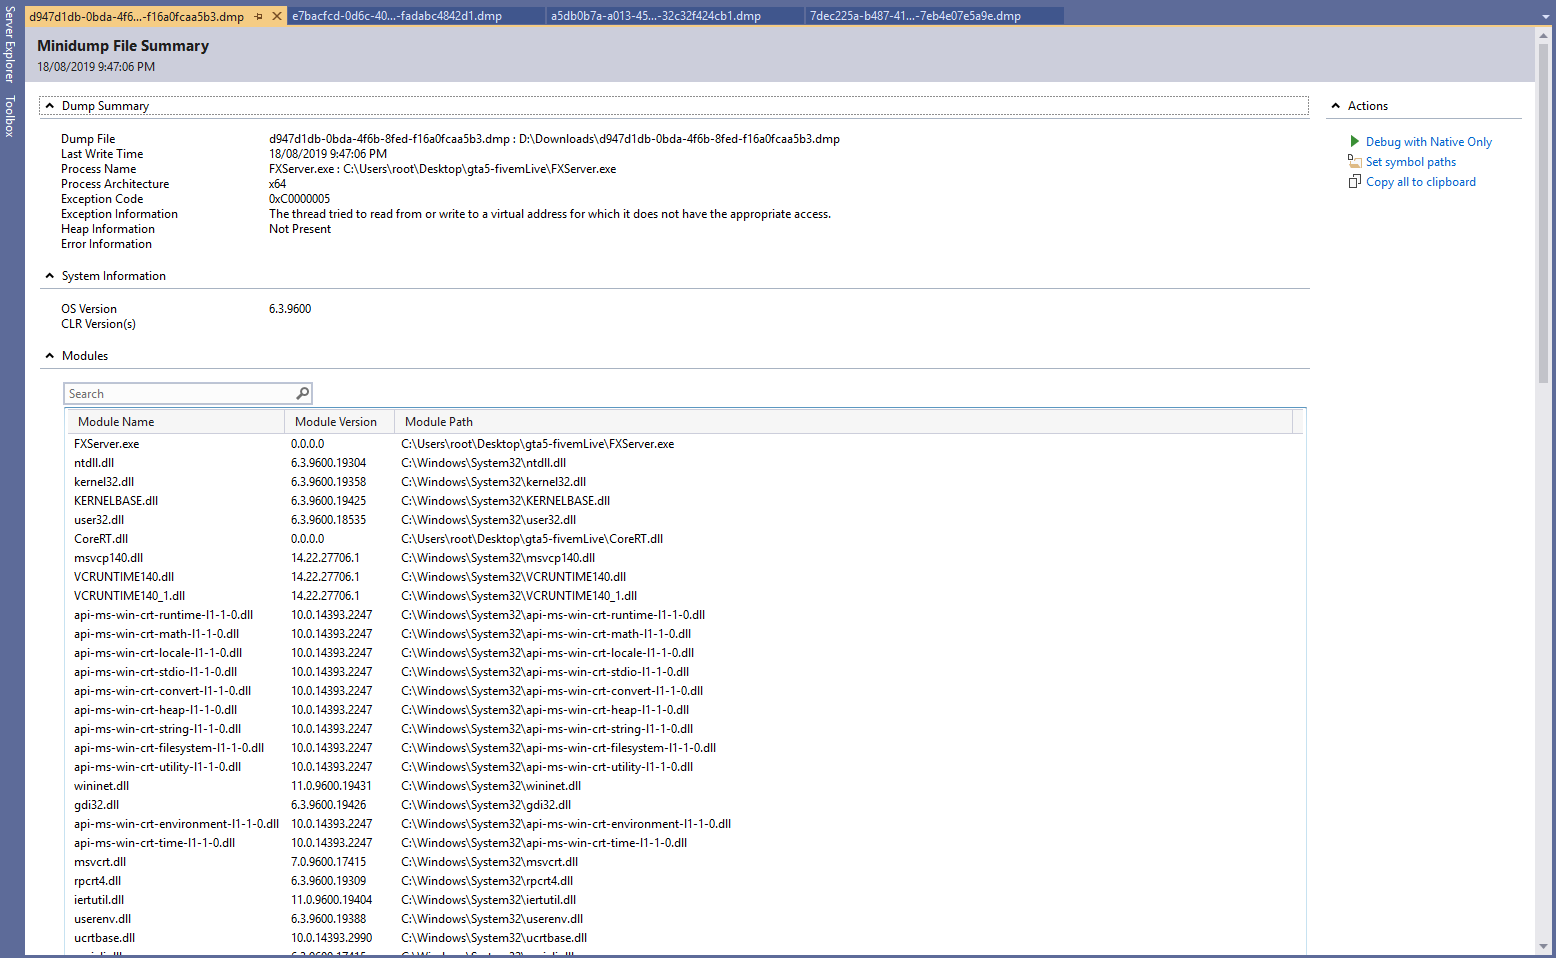
Task: Collapse the Actions panel
Action: pos(1335,105)
